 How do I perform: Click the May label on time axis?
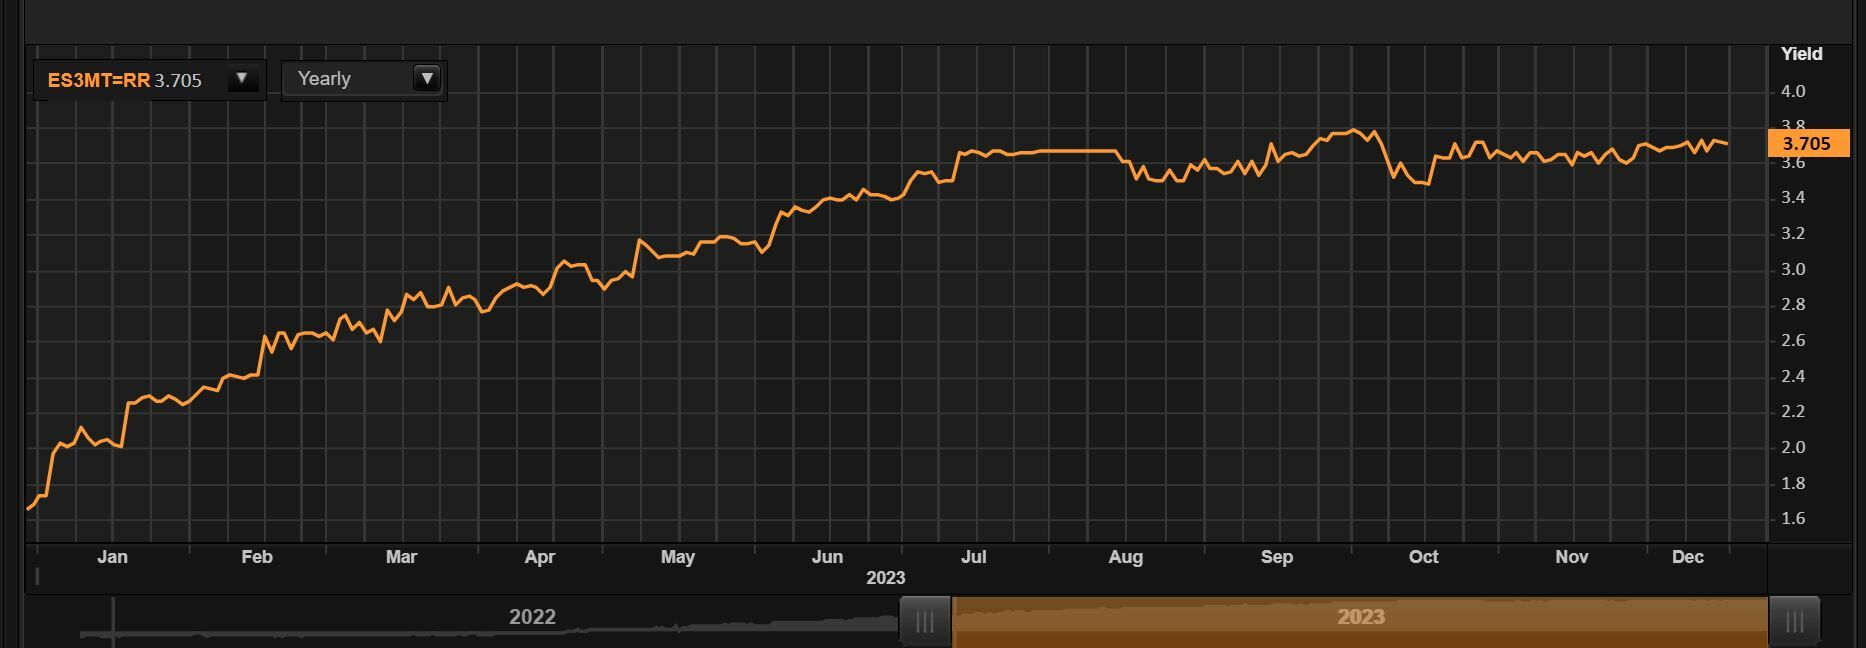tap(678, 557)
